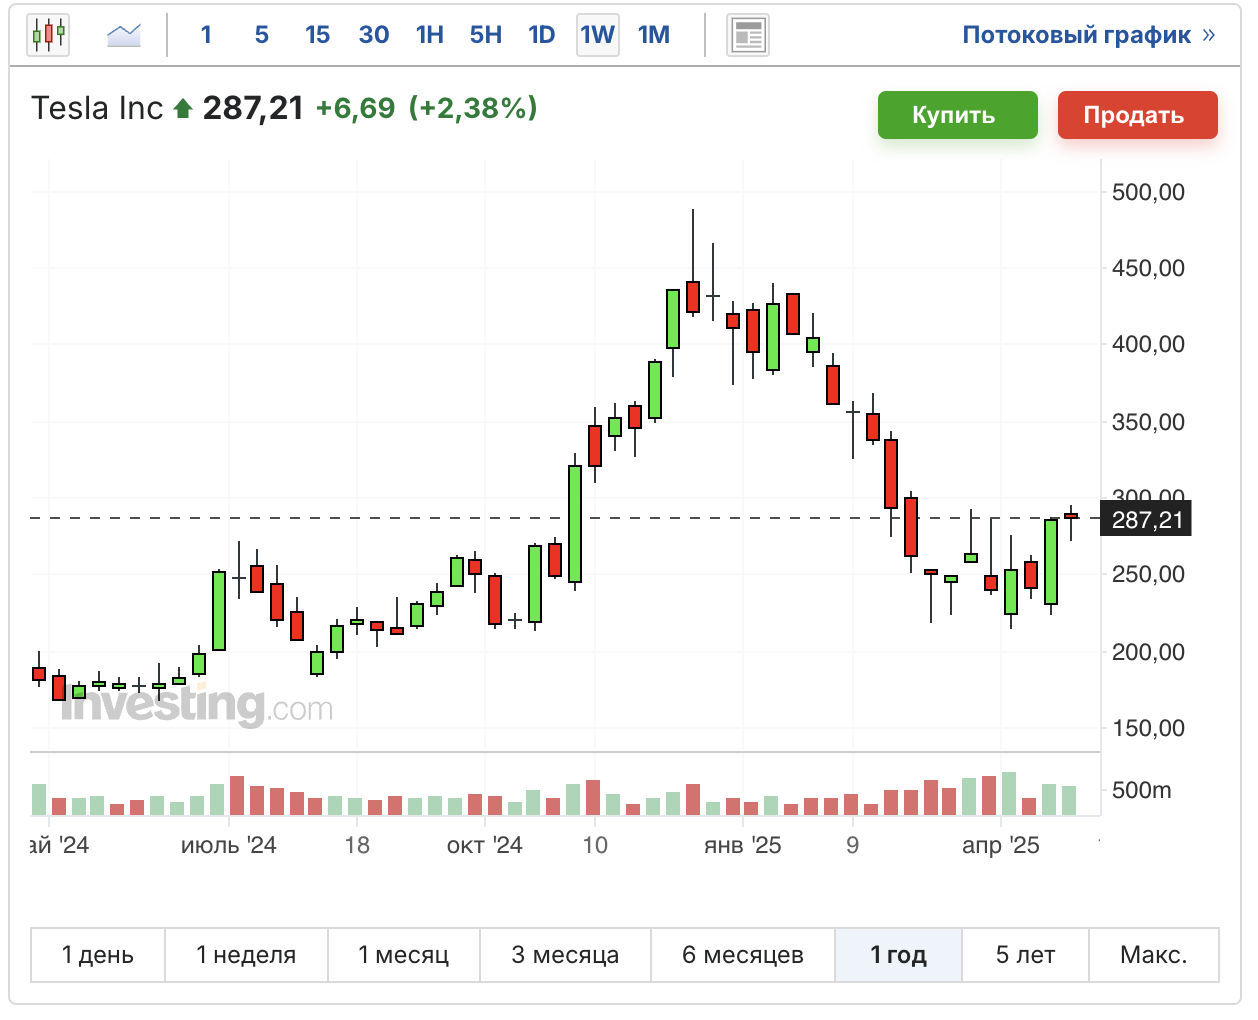Select the 5 лет range tab
This screenshot has width=1258, height=1020.
[x=1026, y=955]
